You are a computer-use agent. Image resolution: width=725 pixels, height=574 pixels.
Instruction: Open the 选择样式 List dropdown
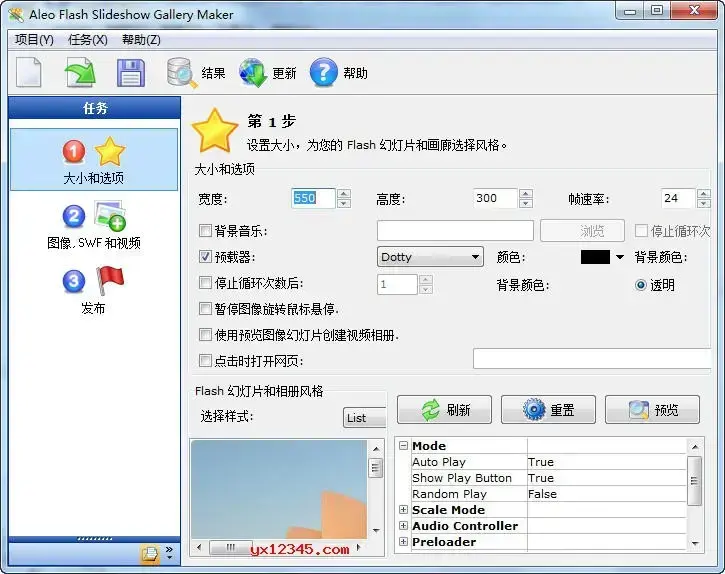(x=364, y=418)
